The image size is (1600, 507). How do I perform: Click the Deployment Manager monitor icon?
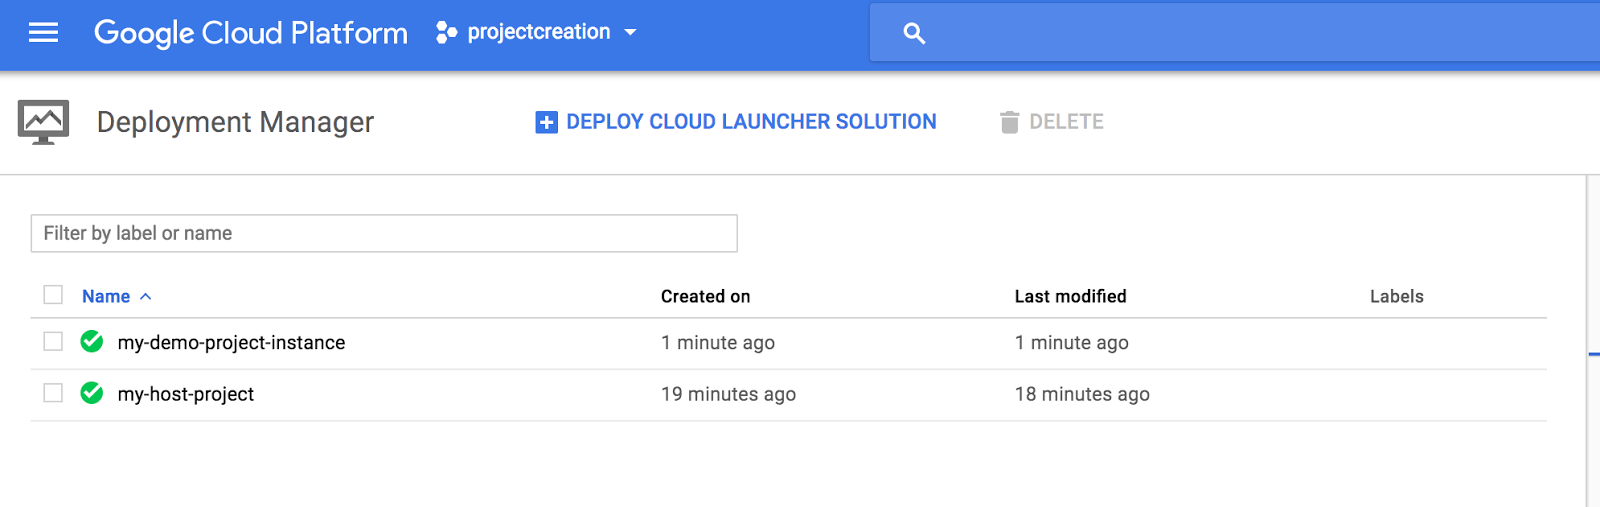(43, 122)
